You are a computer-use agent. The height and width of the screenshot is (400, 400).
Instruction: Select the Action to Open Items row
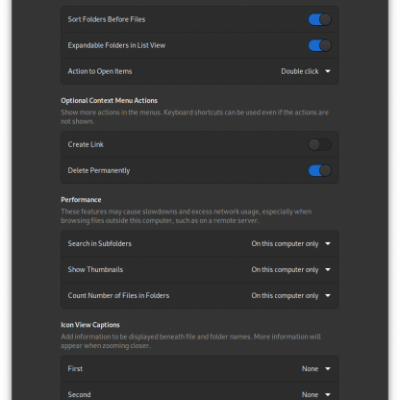click(x=200, y=71)
